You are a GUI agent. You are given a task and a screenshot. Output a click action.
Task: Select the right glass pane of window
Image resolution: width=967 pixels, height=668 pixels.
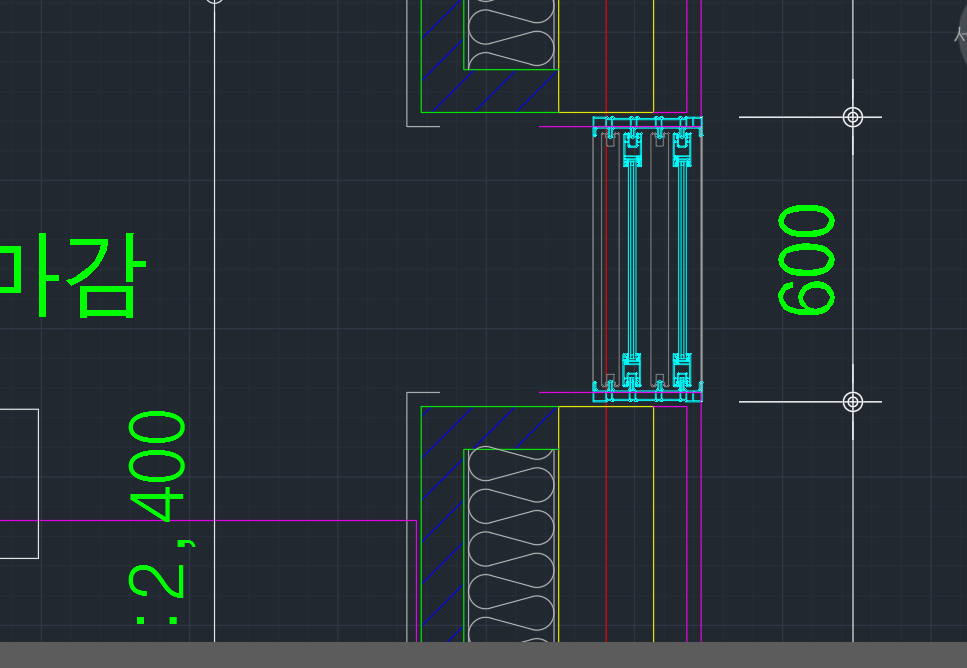click(x=682, y=260)
